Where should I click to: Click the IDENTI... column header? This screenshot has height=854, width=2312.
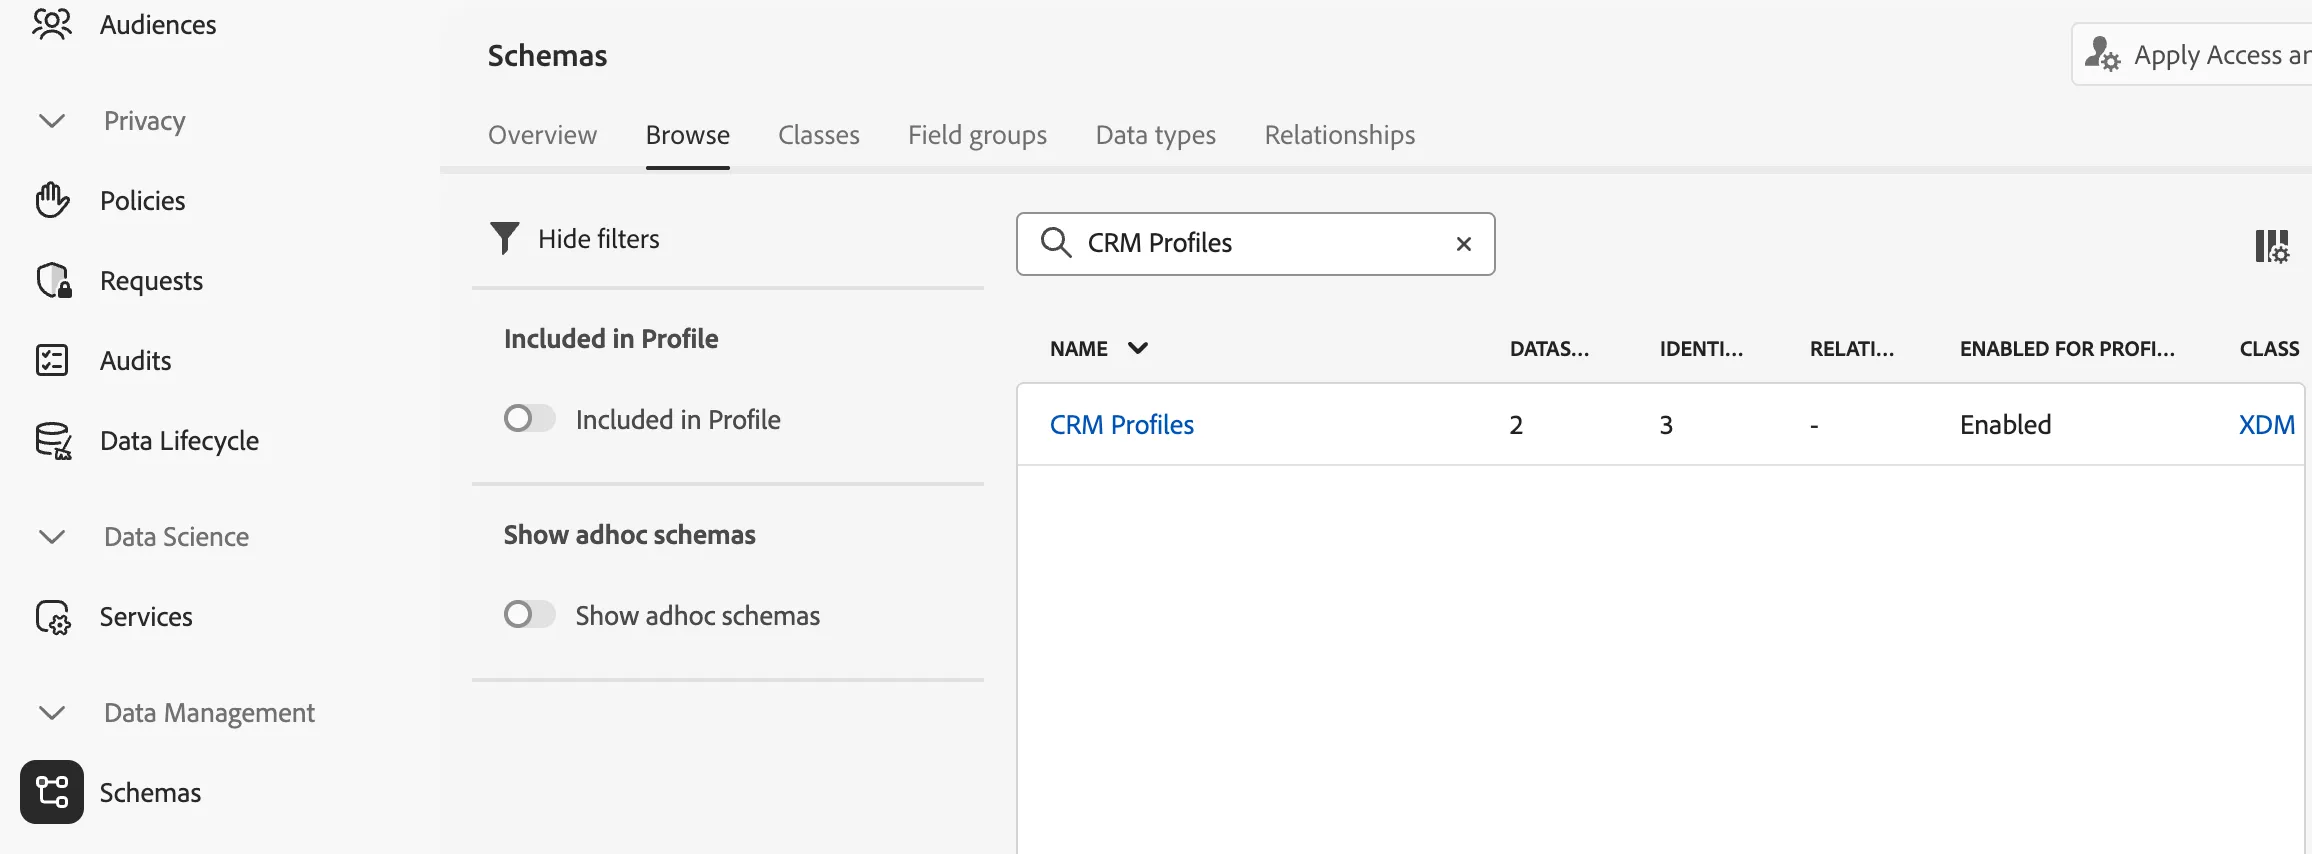(x=1701, y=349)
